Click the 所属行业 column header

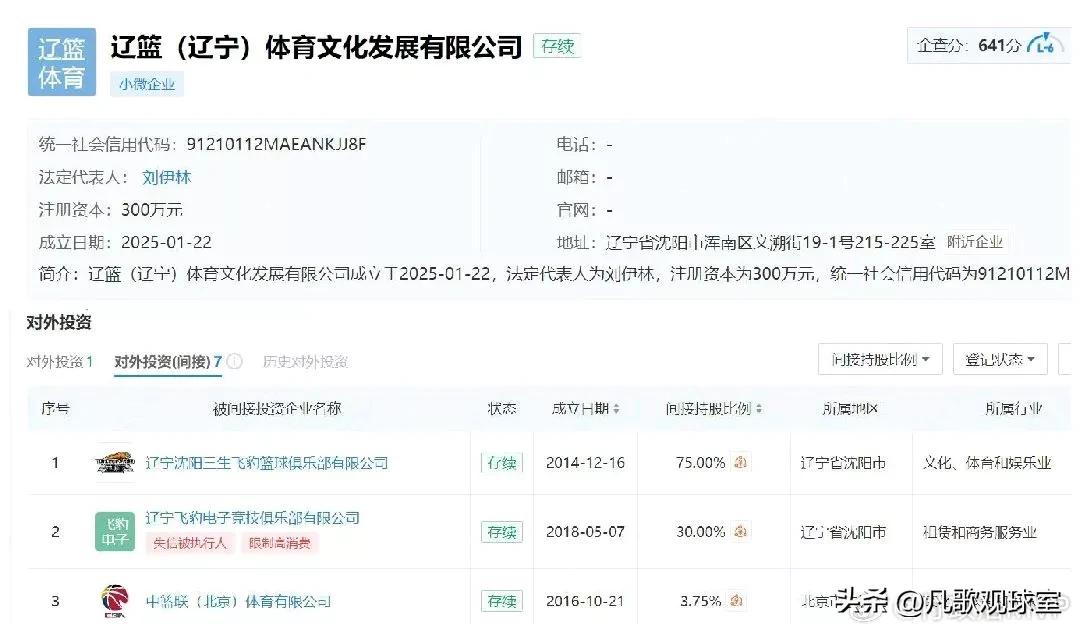[1014, 408]
